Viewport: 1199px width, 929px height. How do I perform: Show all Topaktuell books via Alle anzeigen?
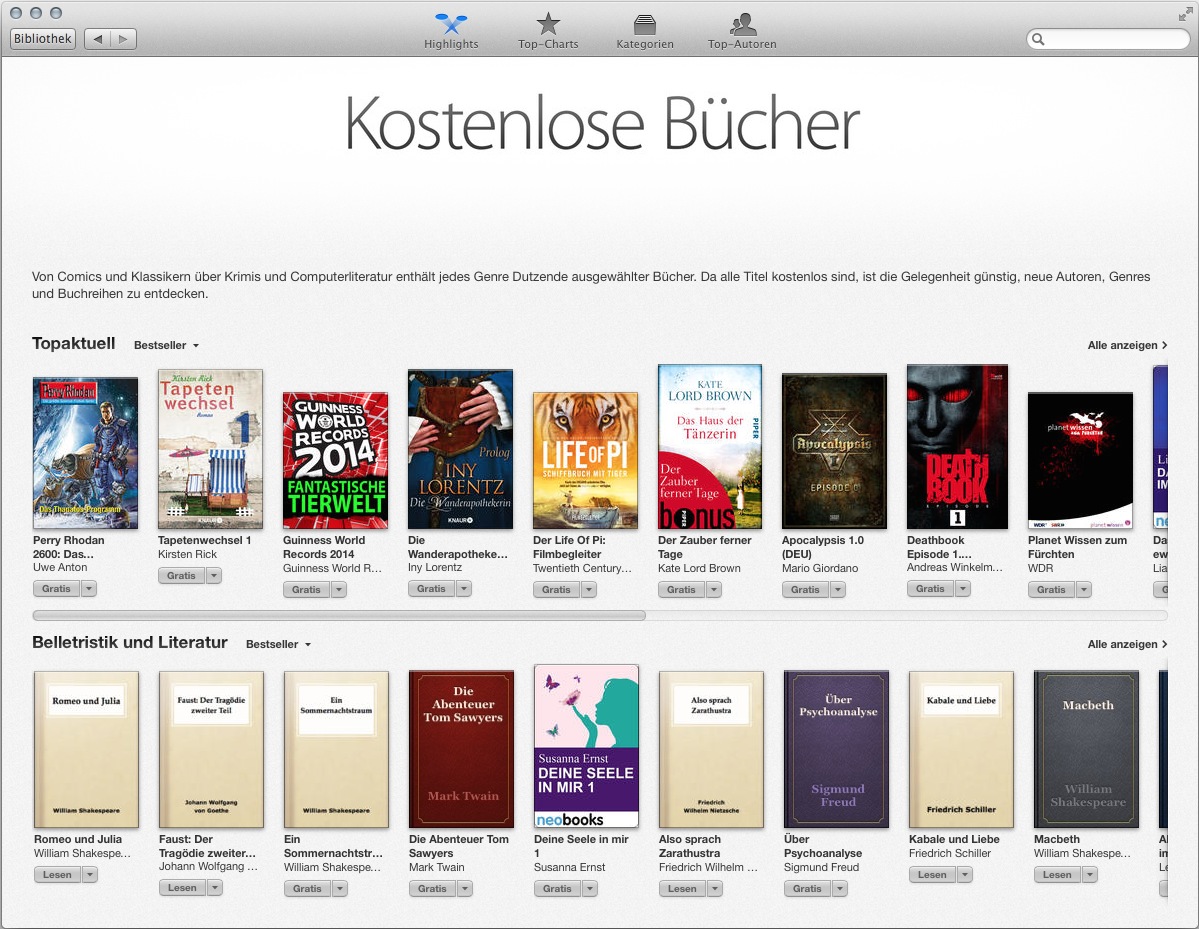[x=1127, y=346]
